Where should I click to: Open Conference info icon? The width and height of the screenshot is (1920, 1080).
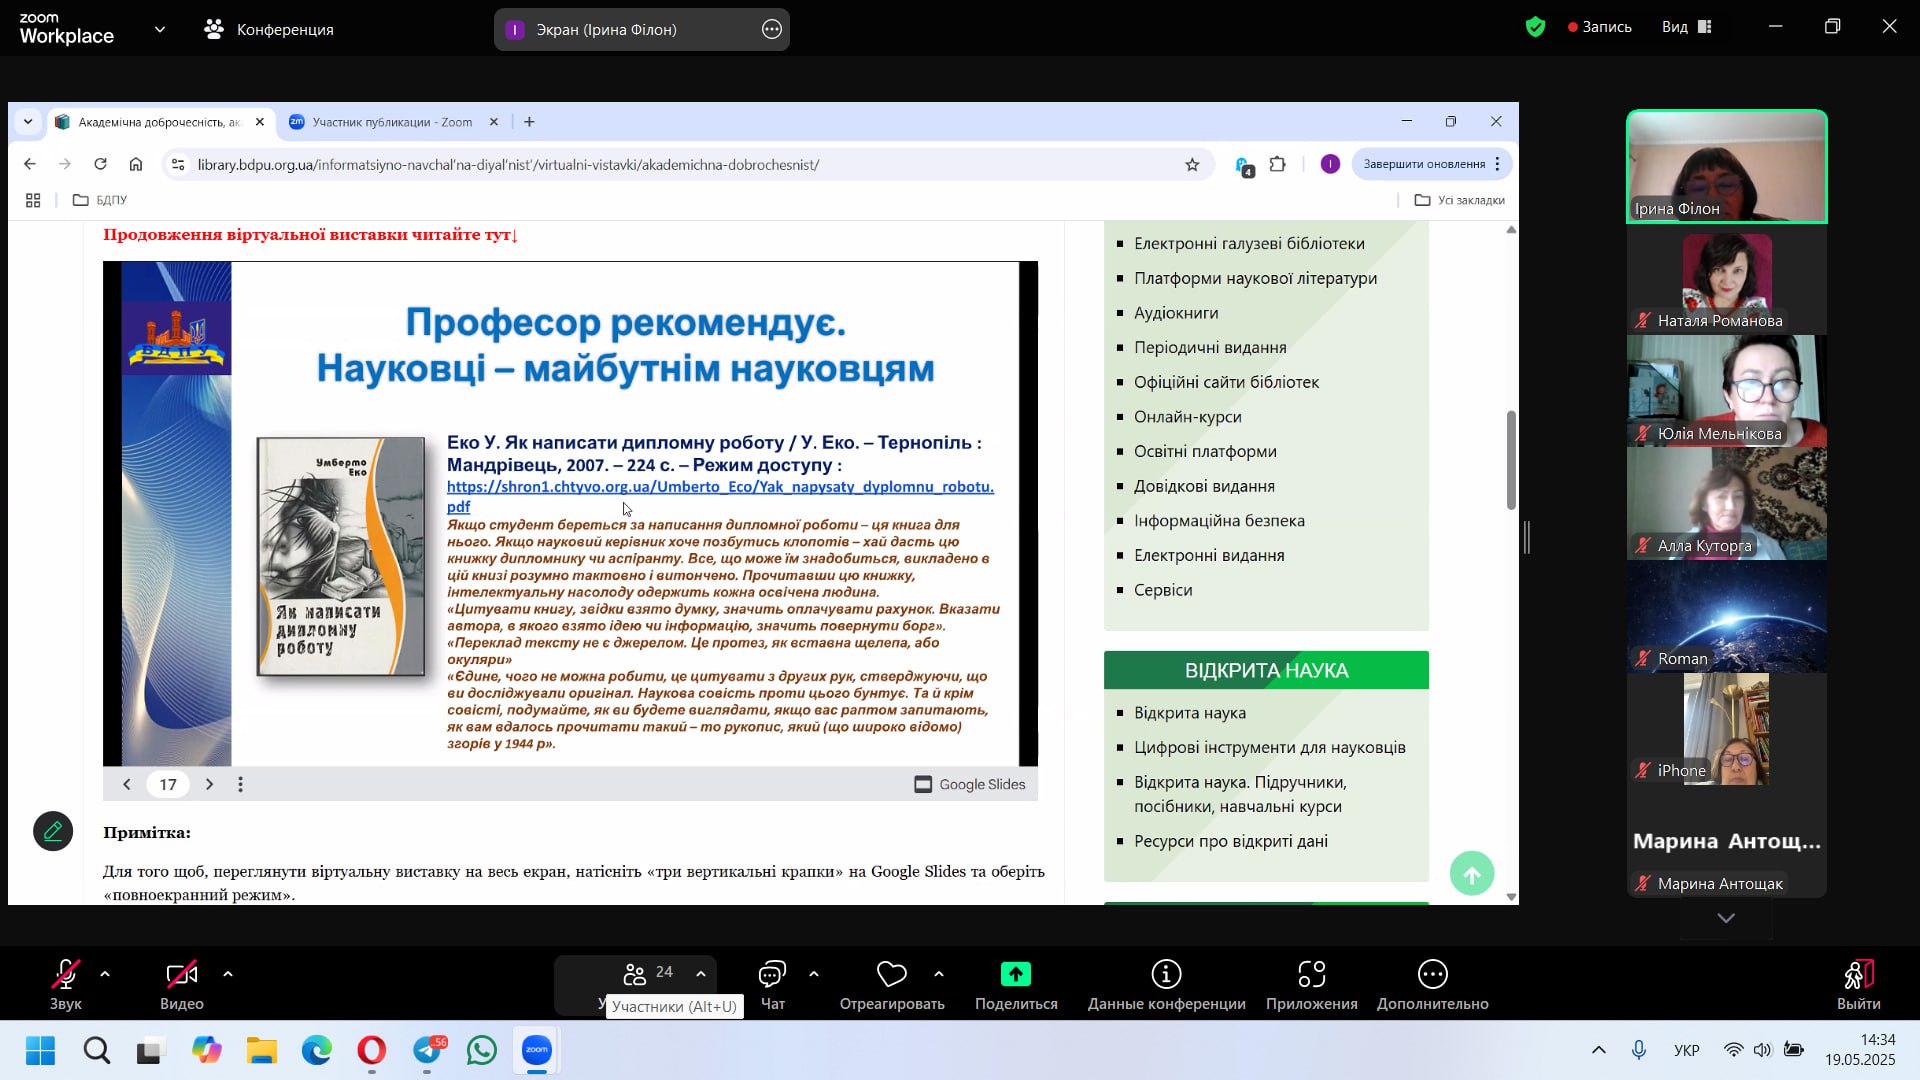point(1166,975)
